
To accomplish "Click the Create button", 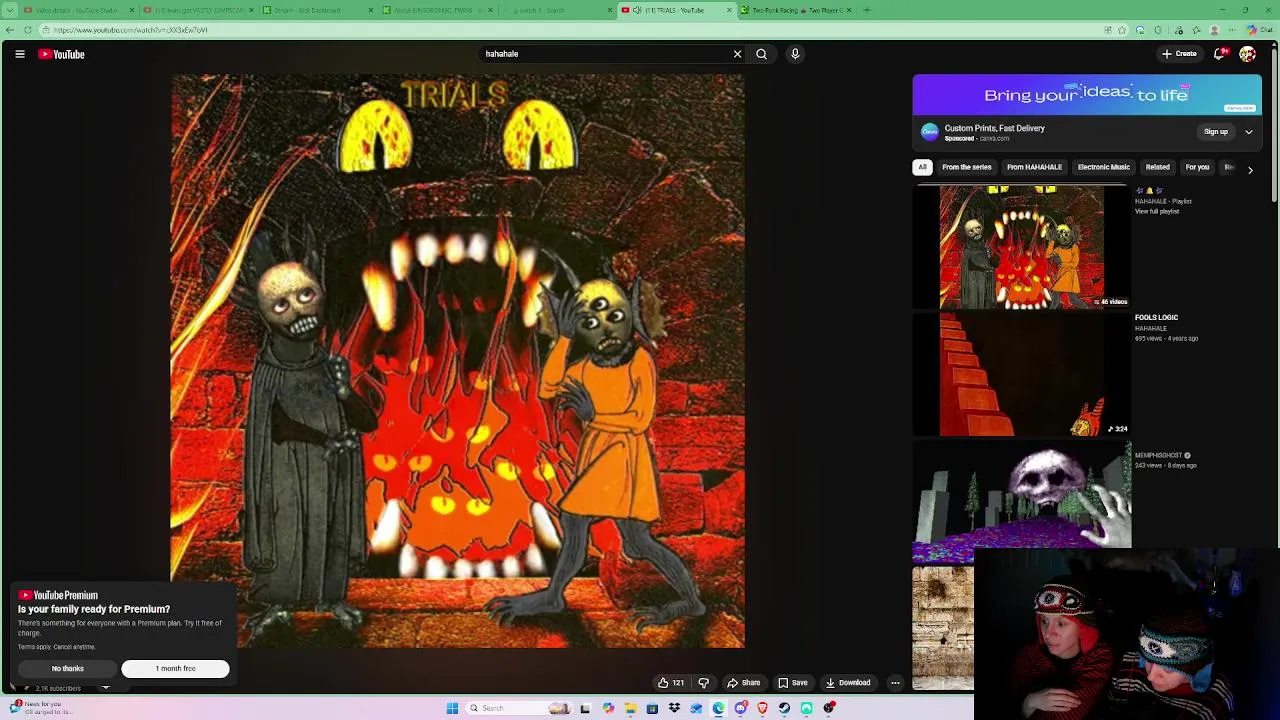I will pyautogui.click(x=1180, y=54).
